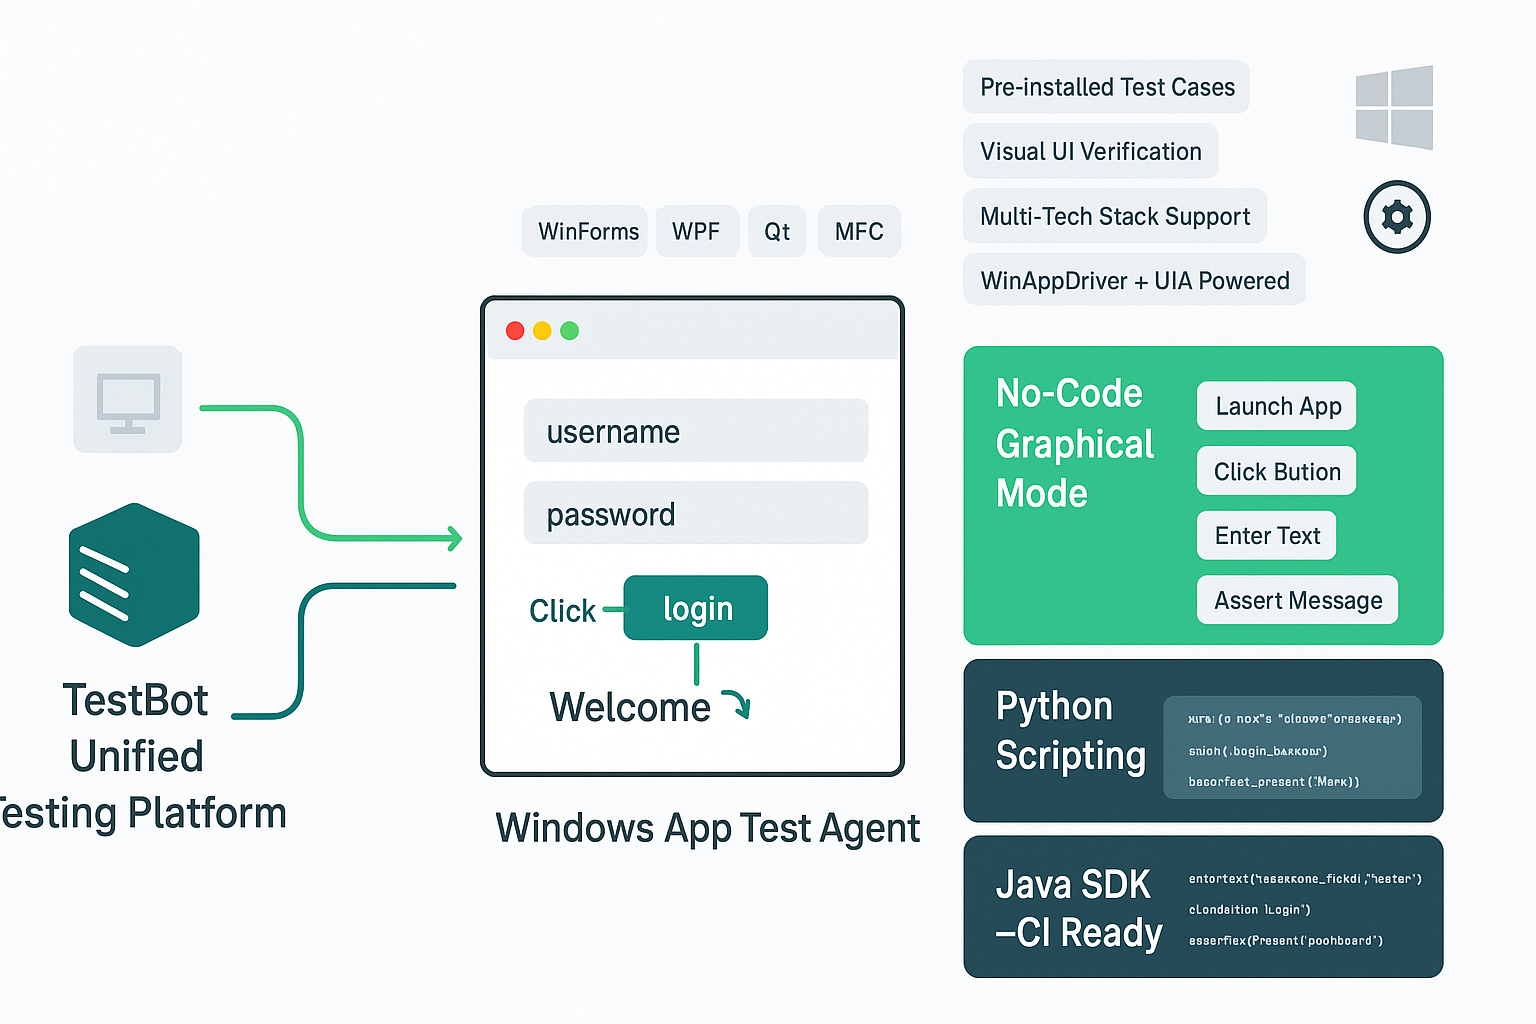
Task: Focus the password input field
Action: click(x=695, y=514)
